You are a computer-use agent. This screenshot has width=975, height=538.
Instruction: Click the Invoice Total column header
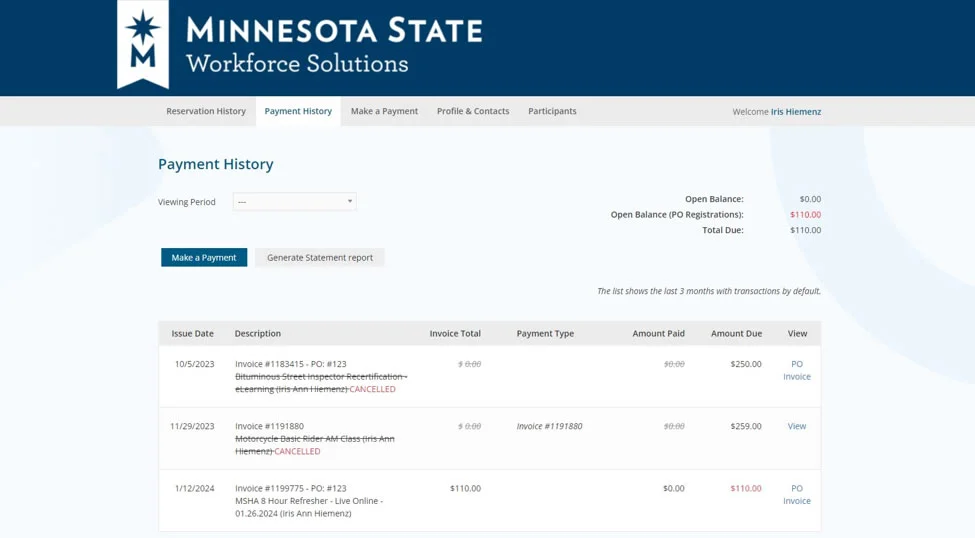pos(455,333)
